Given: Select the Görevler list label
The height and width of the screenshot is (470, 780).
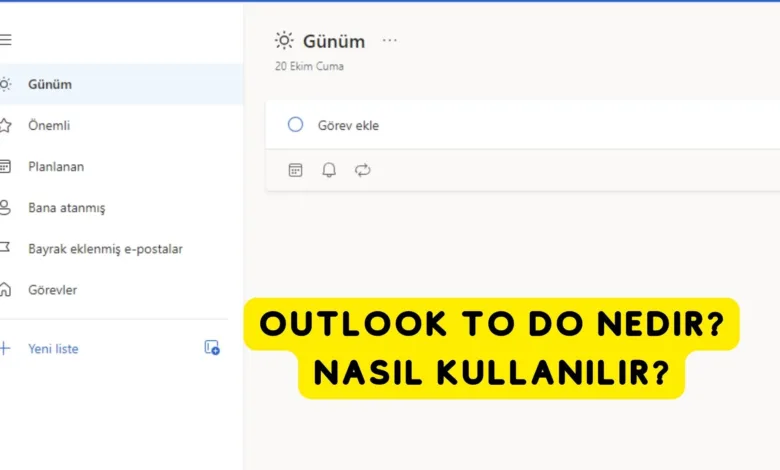Looking at the screenshot, I should click(53, 290).
